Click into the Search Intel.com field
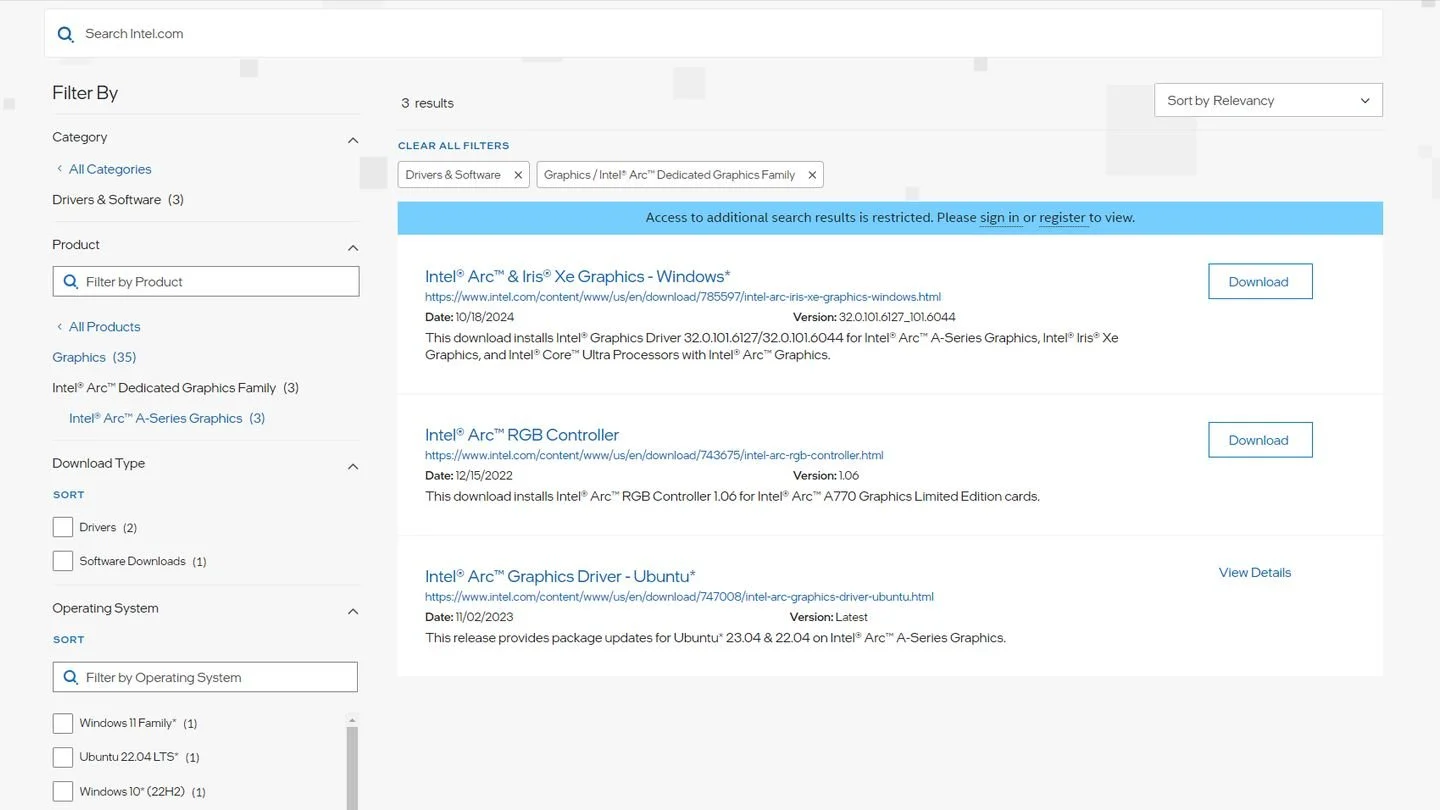 point(713,34)
